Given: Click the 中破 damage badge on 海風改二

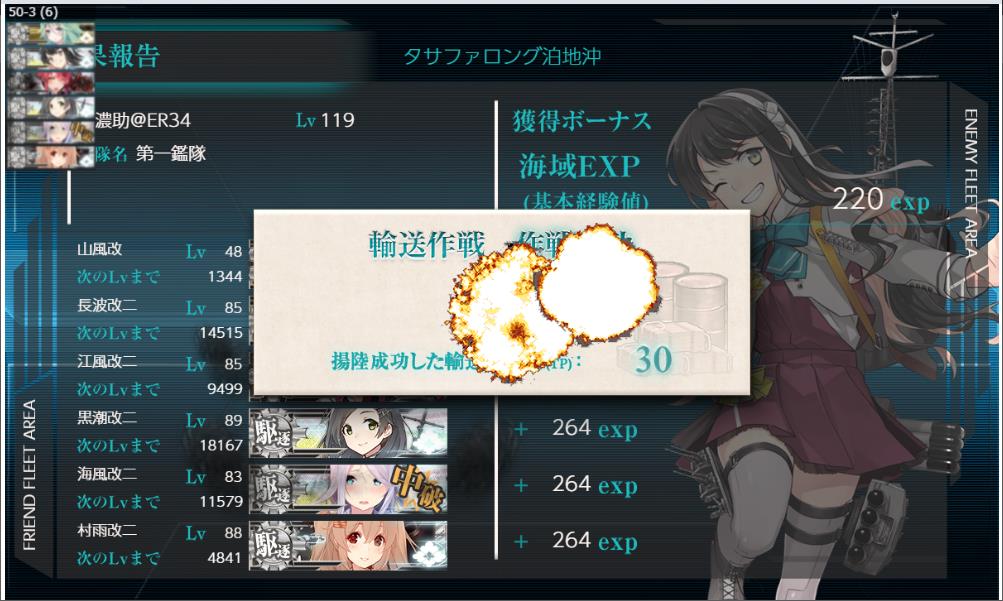Looking at the screenshot, I should [417, 488].
